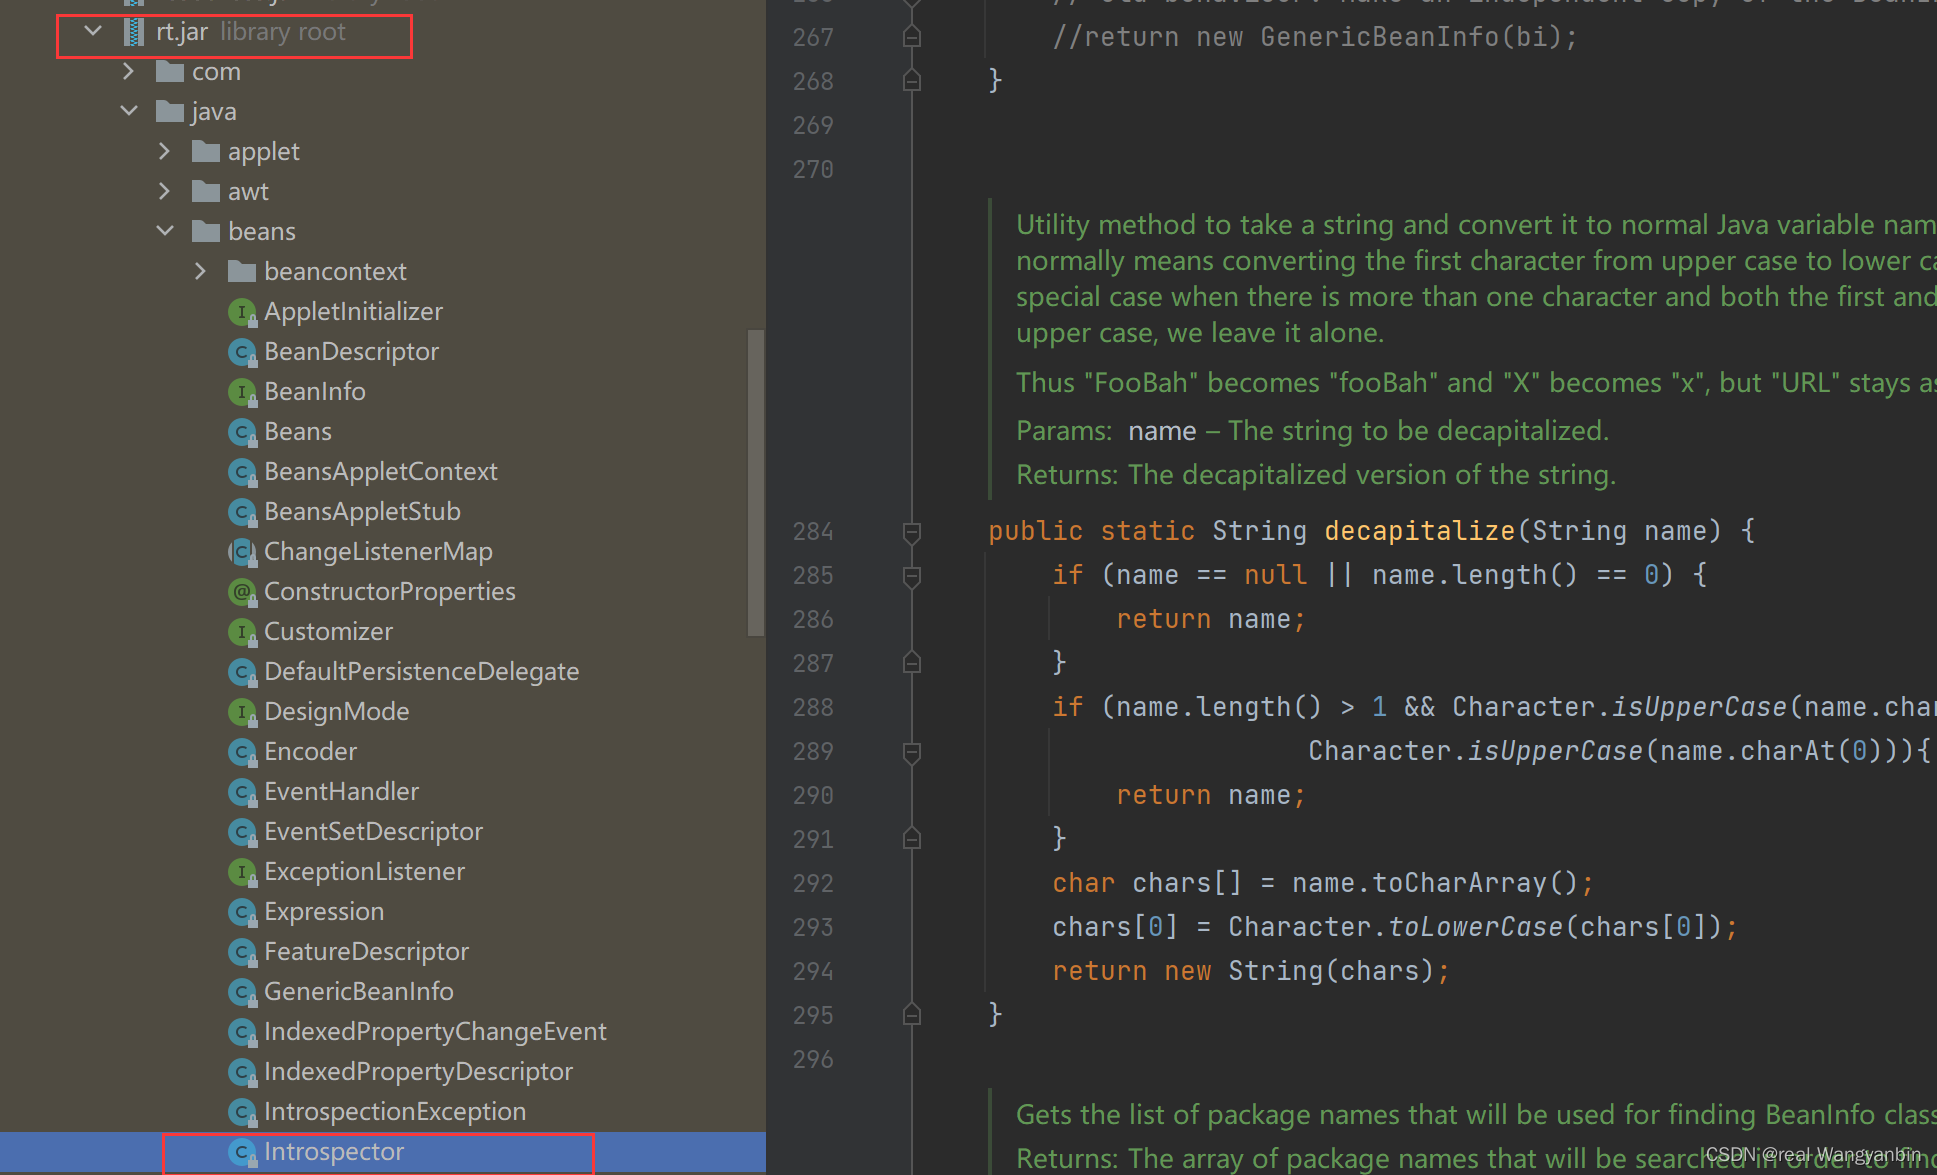
Task: Fold the if block at line 285
Action: point(912,576)
